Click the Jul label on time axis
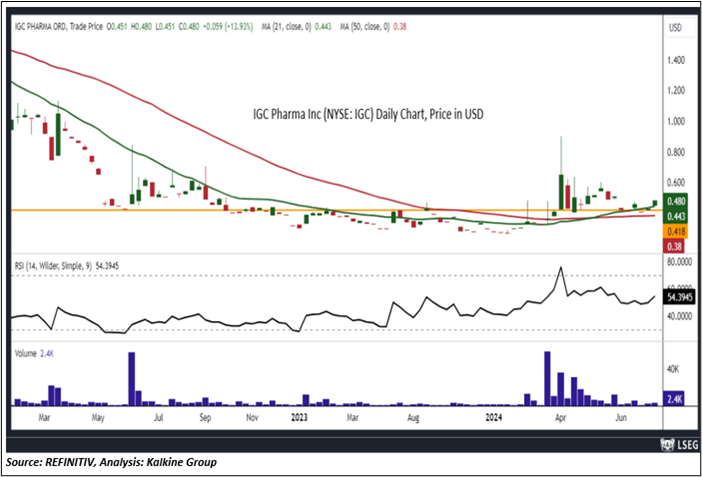 [x=158, y=417]
